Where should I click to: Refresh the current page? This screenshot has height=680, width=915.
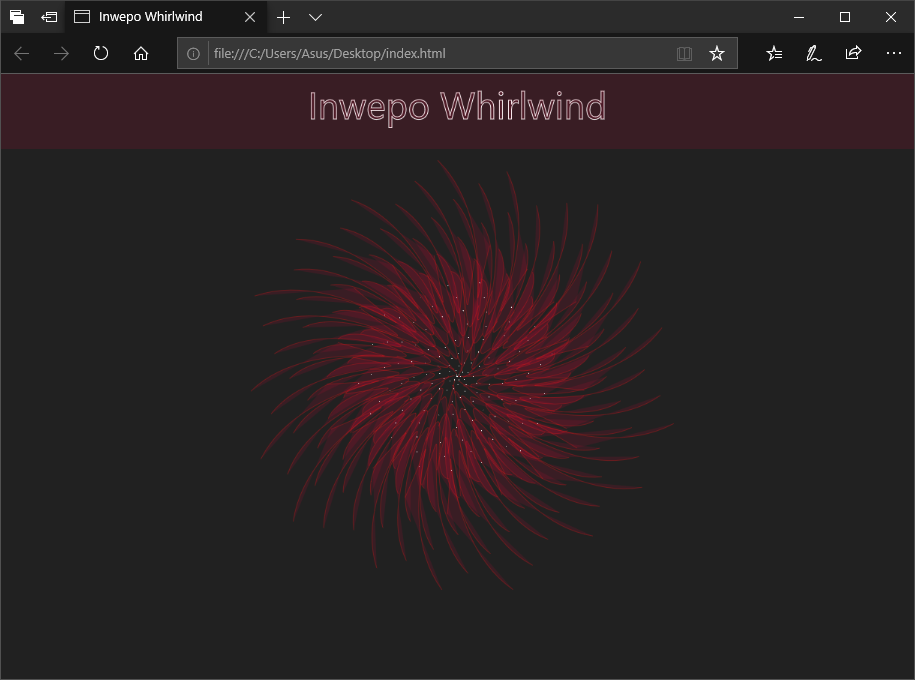[101, 53]
